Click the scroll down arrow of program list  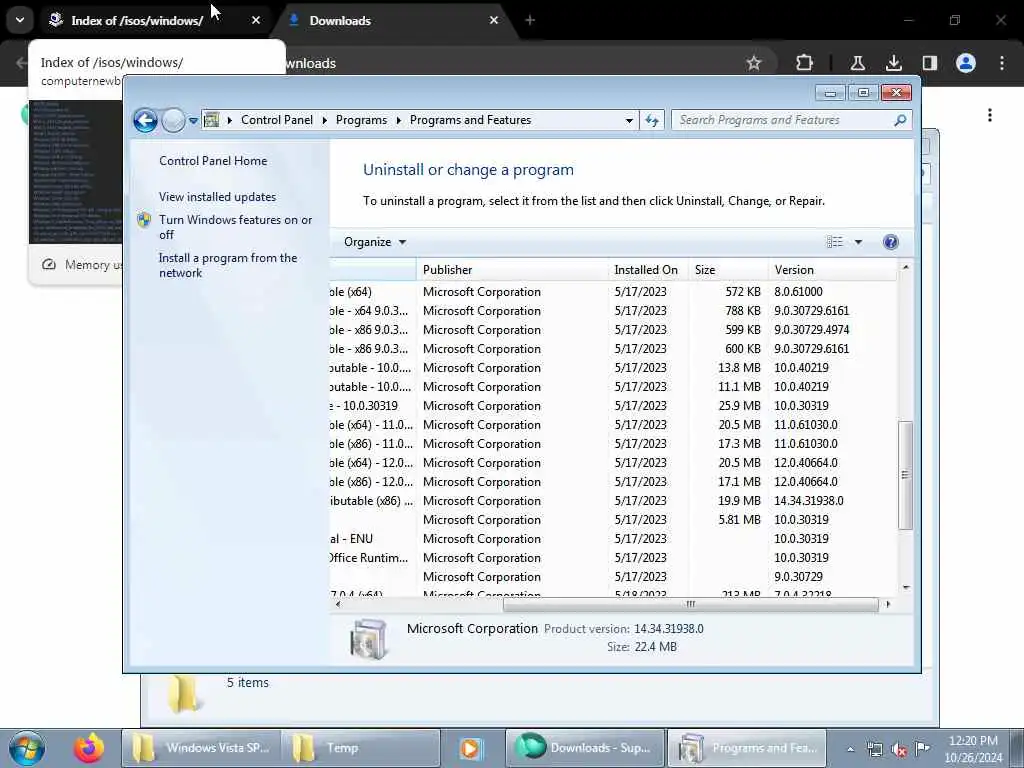(905, 588)
